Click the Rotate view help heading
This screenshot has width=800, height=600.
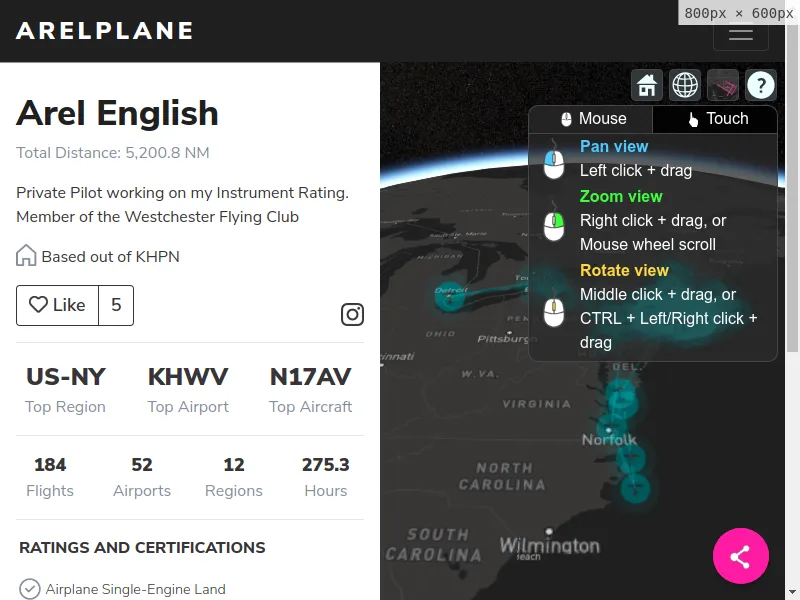(x=624, y=270)
